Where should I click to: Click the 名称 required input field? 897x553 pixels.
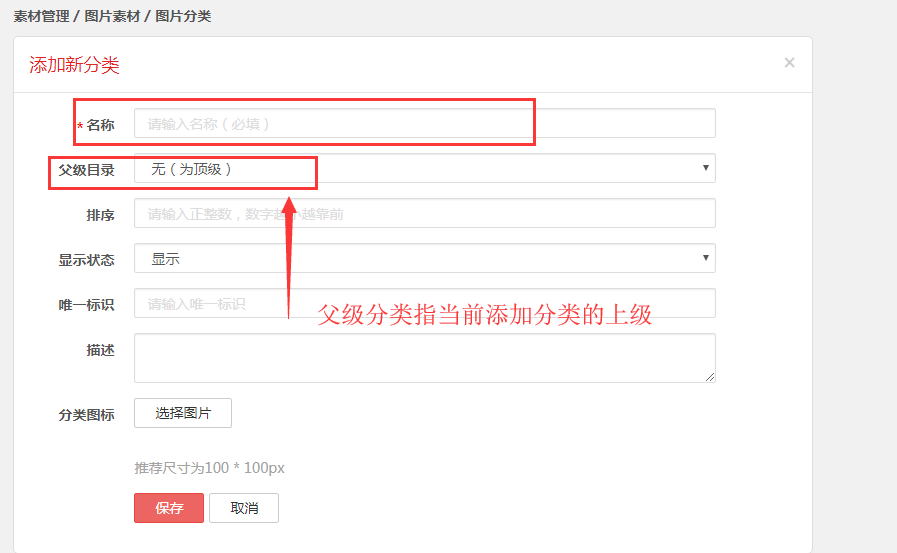tap(424, 123)
